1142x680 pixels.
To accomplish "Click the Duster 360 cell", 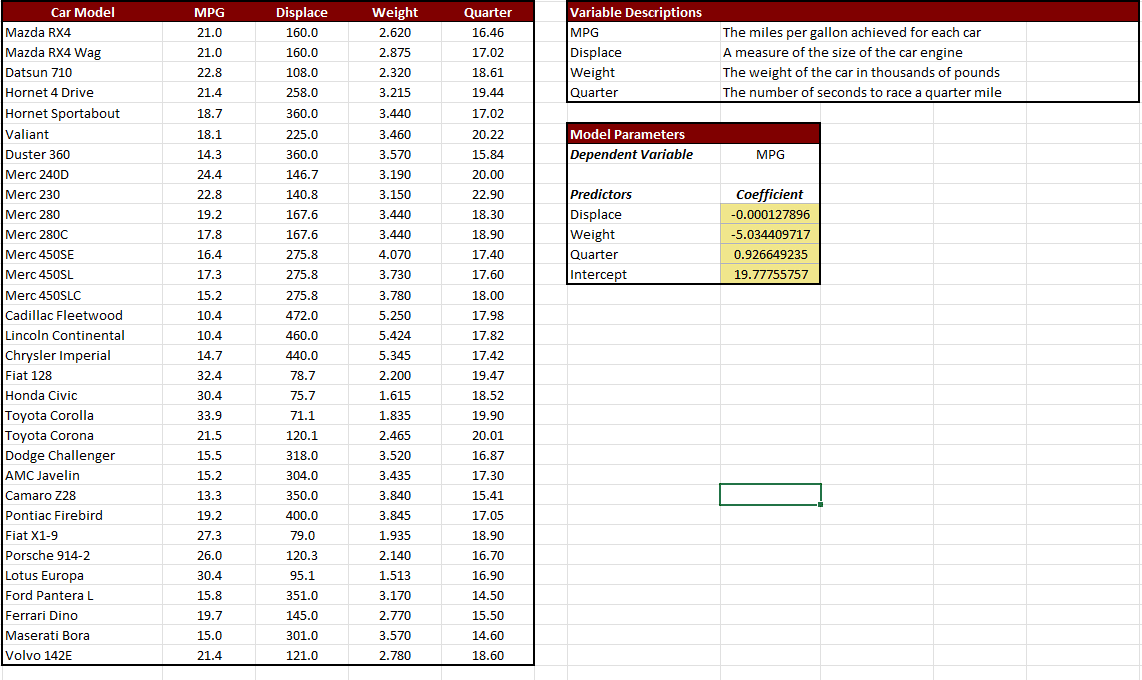I will pos(82,154).
